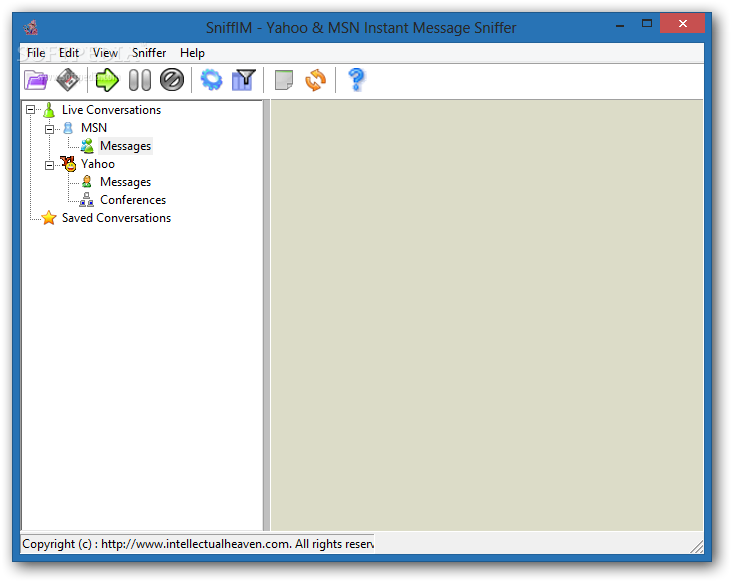Open the View menu

tap(105, 53)
